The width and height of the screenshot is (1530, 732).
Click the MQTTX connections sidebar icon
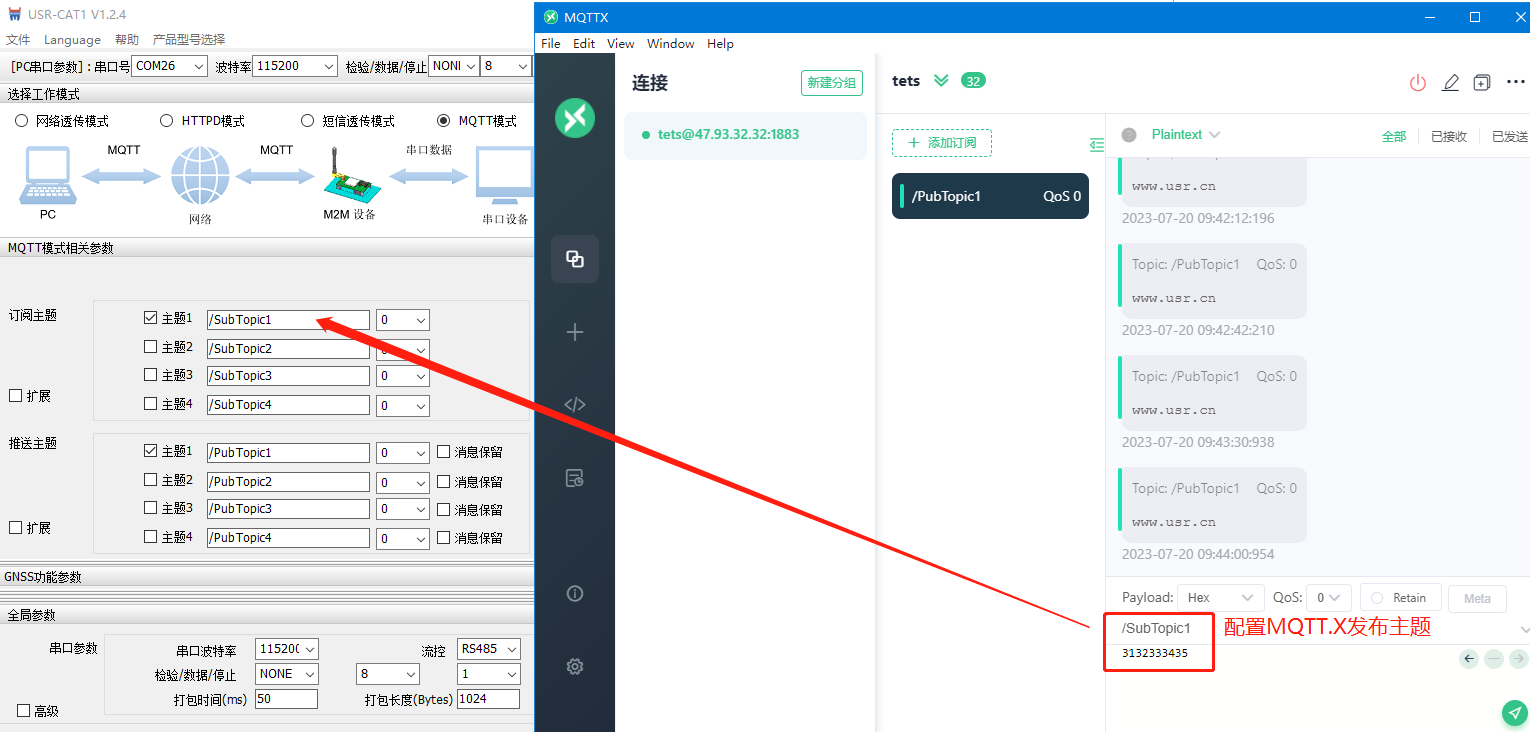pyautogui.click(x=575, y=259)
